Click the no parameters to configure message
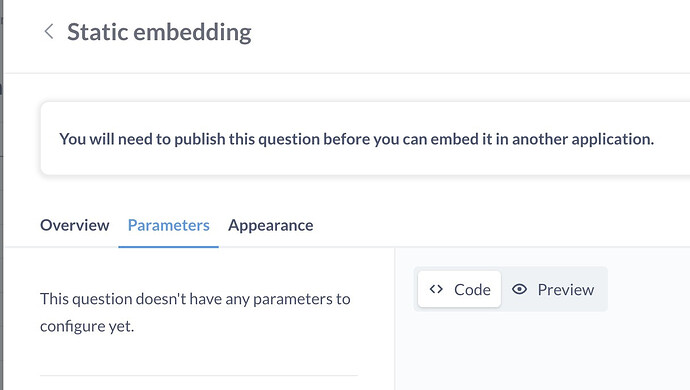 tap(195, 313)
